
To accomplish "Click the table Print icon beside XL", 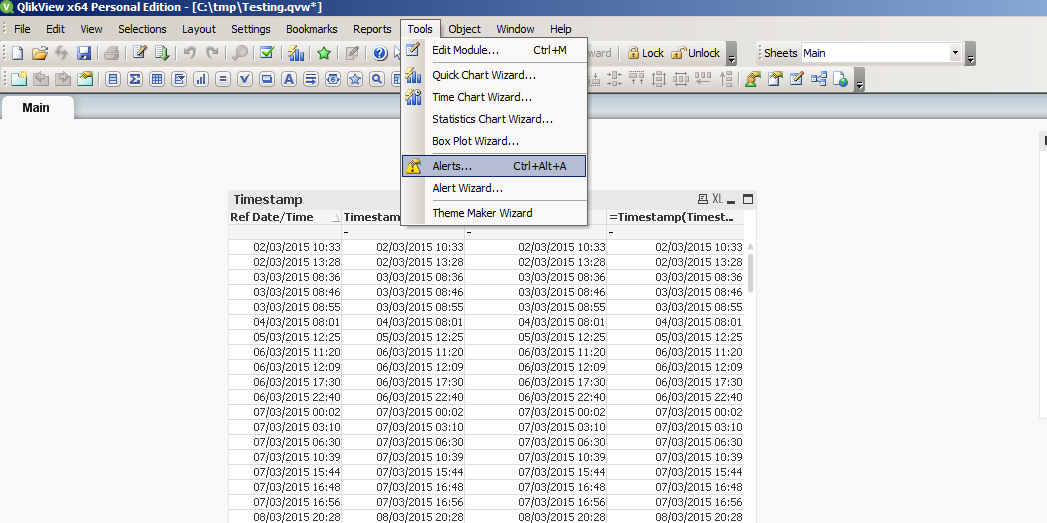I will (x=702, y=199).
